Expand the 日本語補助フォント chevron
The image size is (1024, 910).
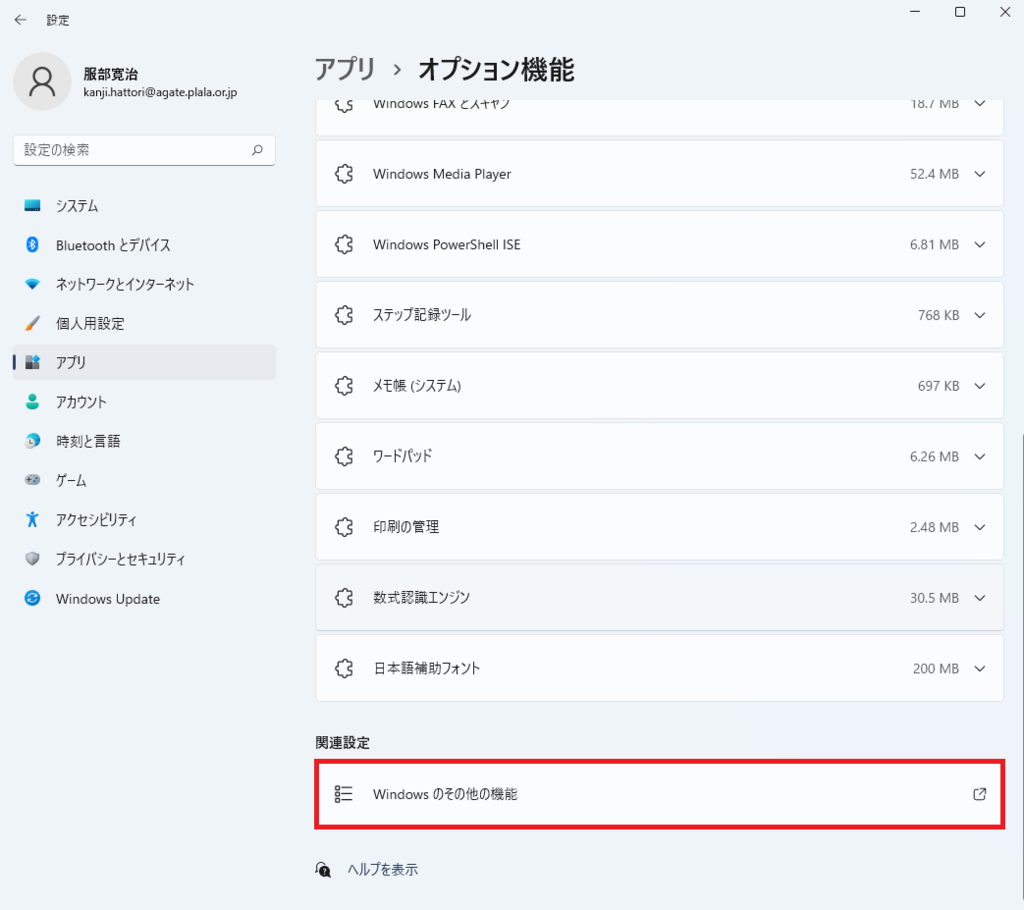pyautogui.click(x=980, y=668)
